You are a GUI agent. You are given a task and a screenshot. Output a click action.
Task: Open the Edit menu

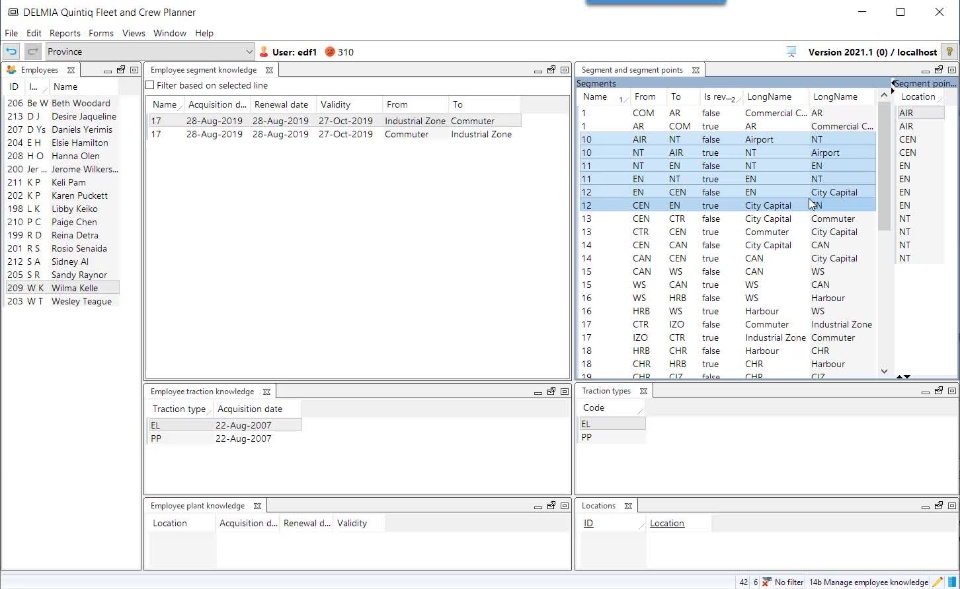pos(34,33)
